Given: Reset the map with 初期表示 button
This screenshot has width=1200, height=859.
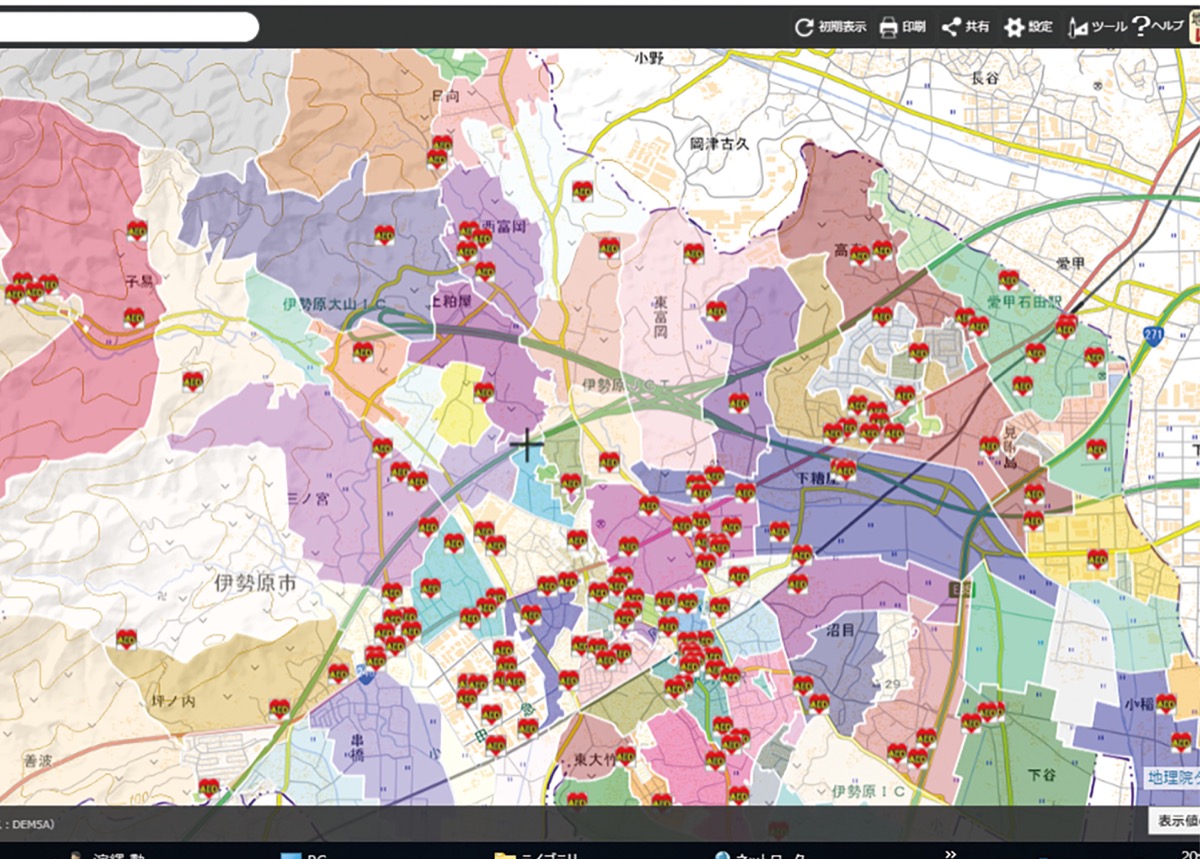Looking at the screenshot, I should (x=830, y=27).
